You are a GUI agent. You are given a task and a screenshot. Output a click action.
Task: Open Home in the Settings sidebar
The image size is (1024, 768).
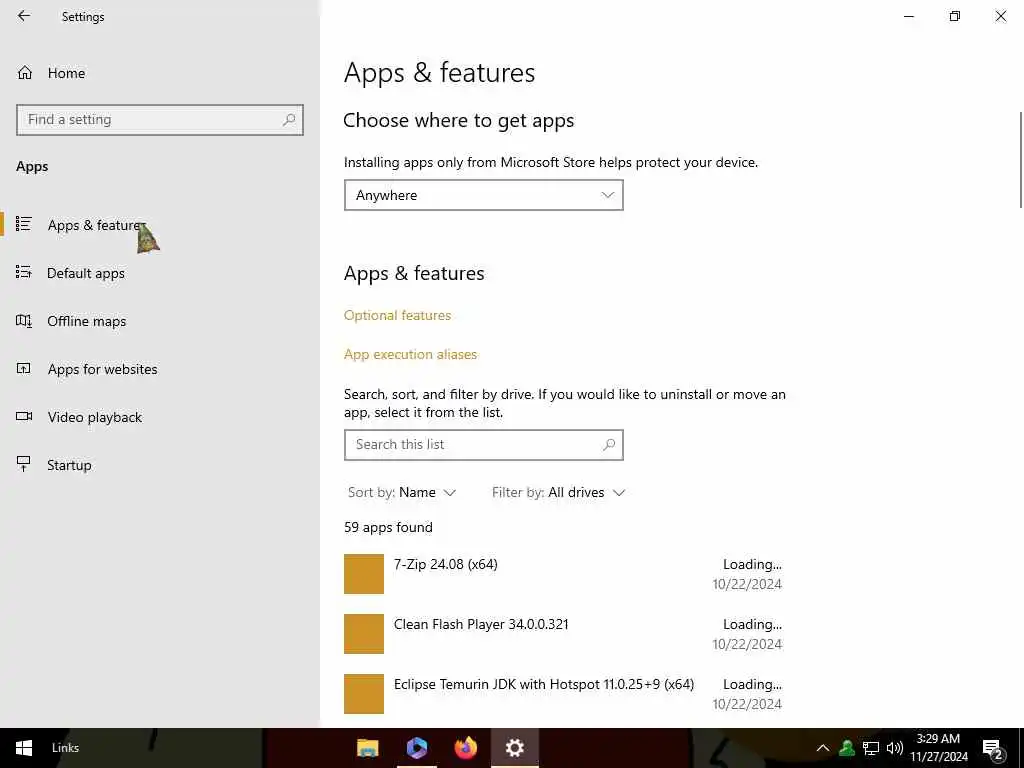coord(66,73)
